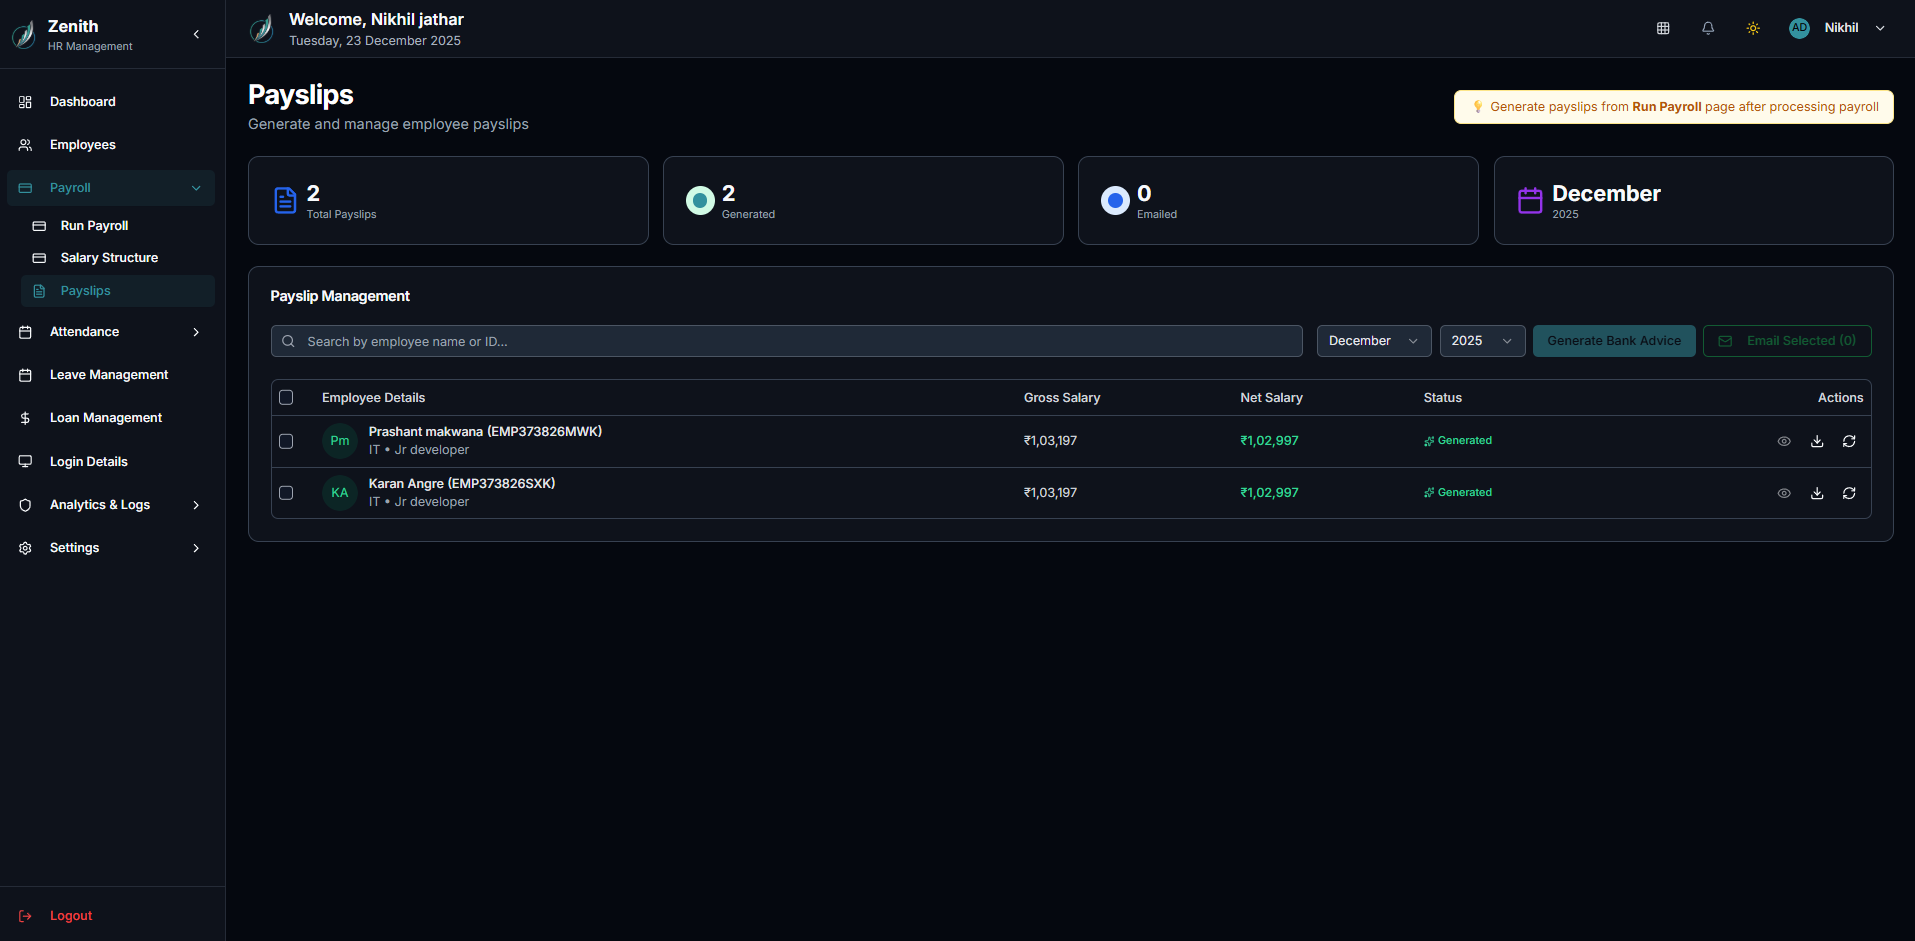
Task: Open the 2025 year dropdown
Action: pyautogui.click(x=1481, y=341)
